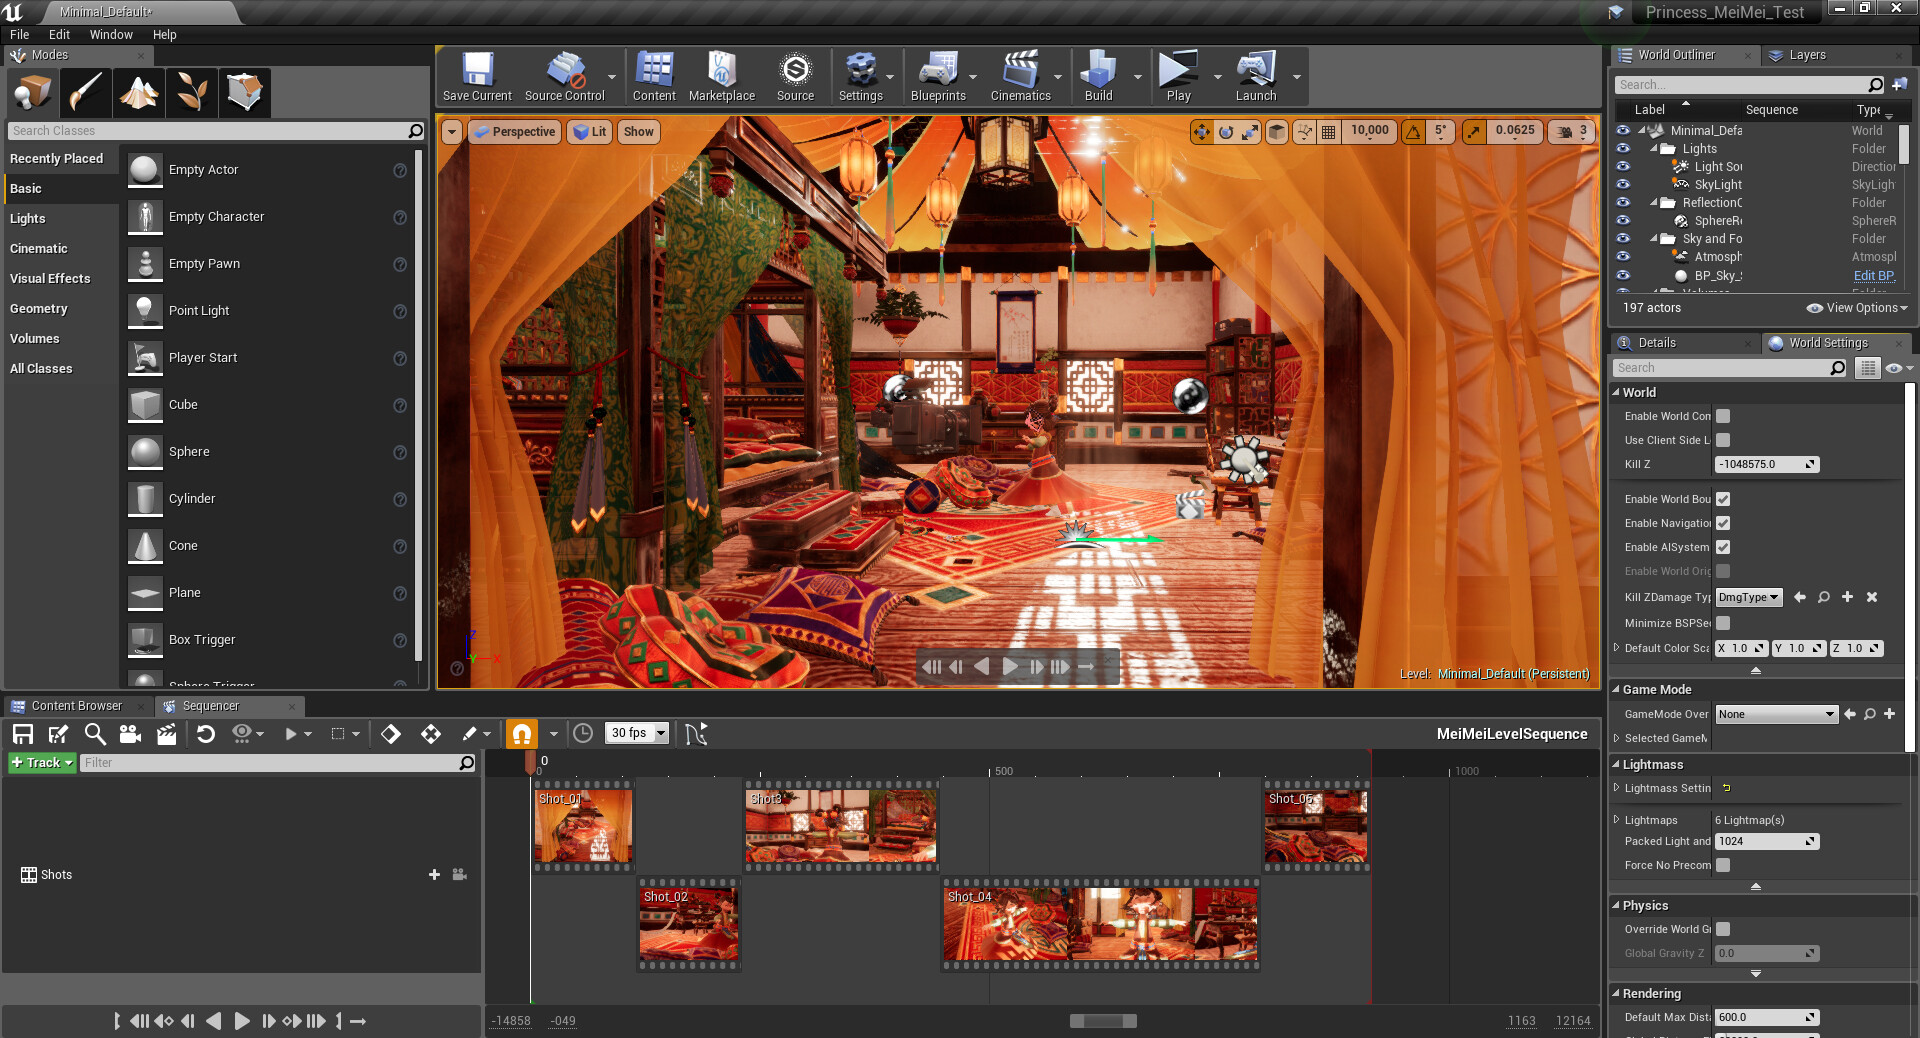Open the 30 fps frame rate dropdown
This screenshot has height=1038, width=1920.
638,733
